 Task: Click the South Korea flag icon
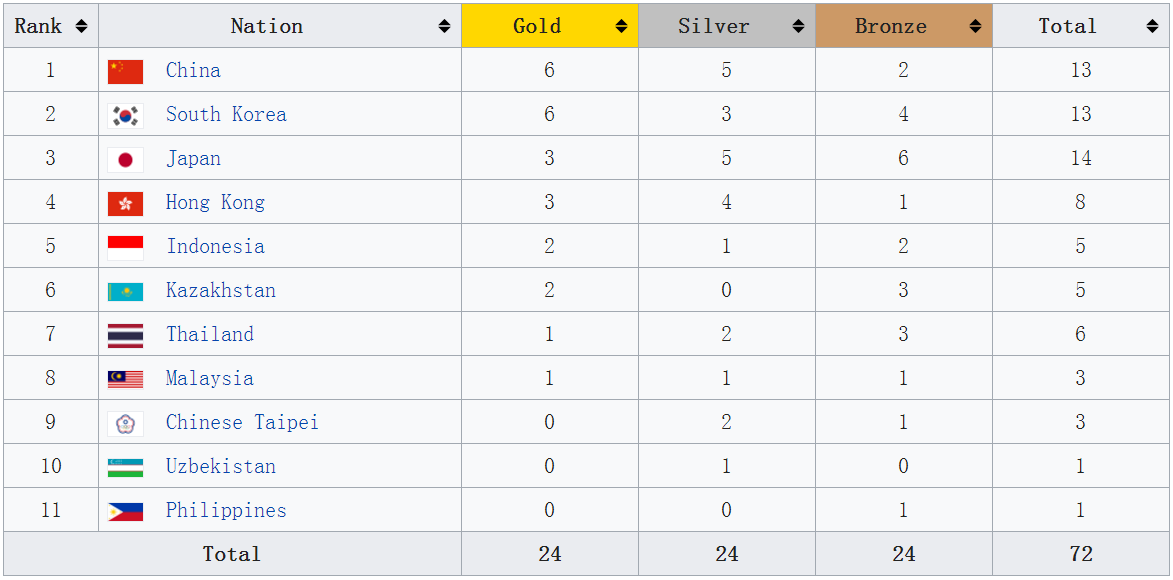tap(125, 115)
